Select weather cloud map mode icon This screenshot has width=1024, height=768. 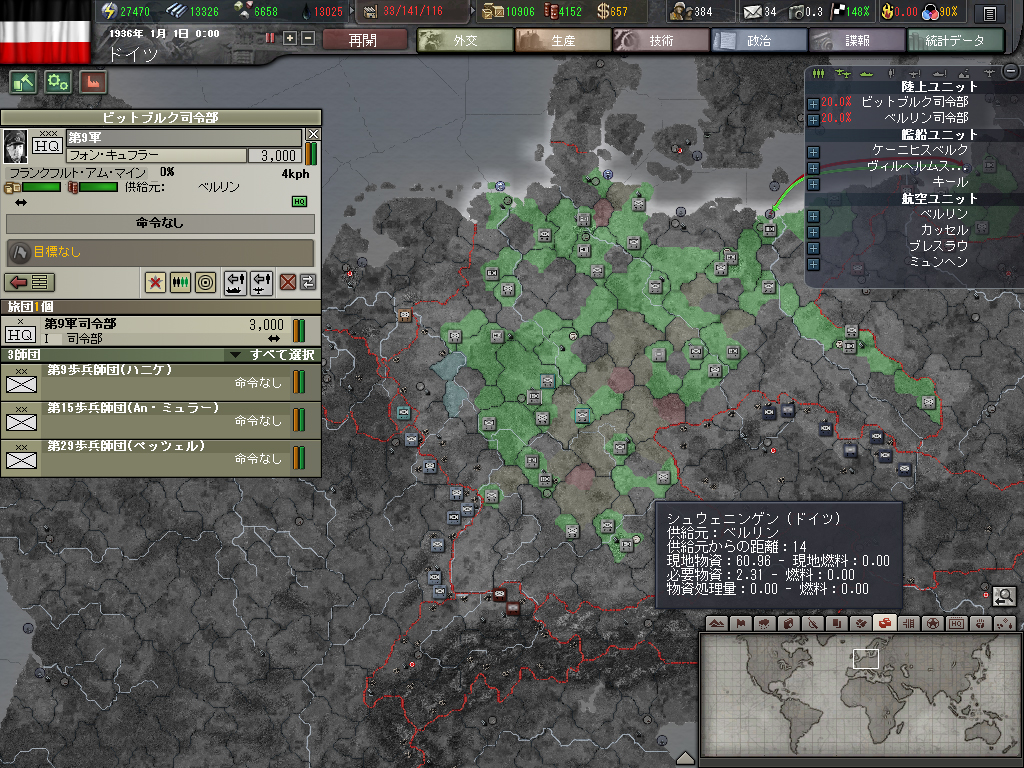coord(765,623)
